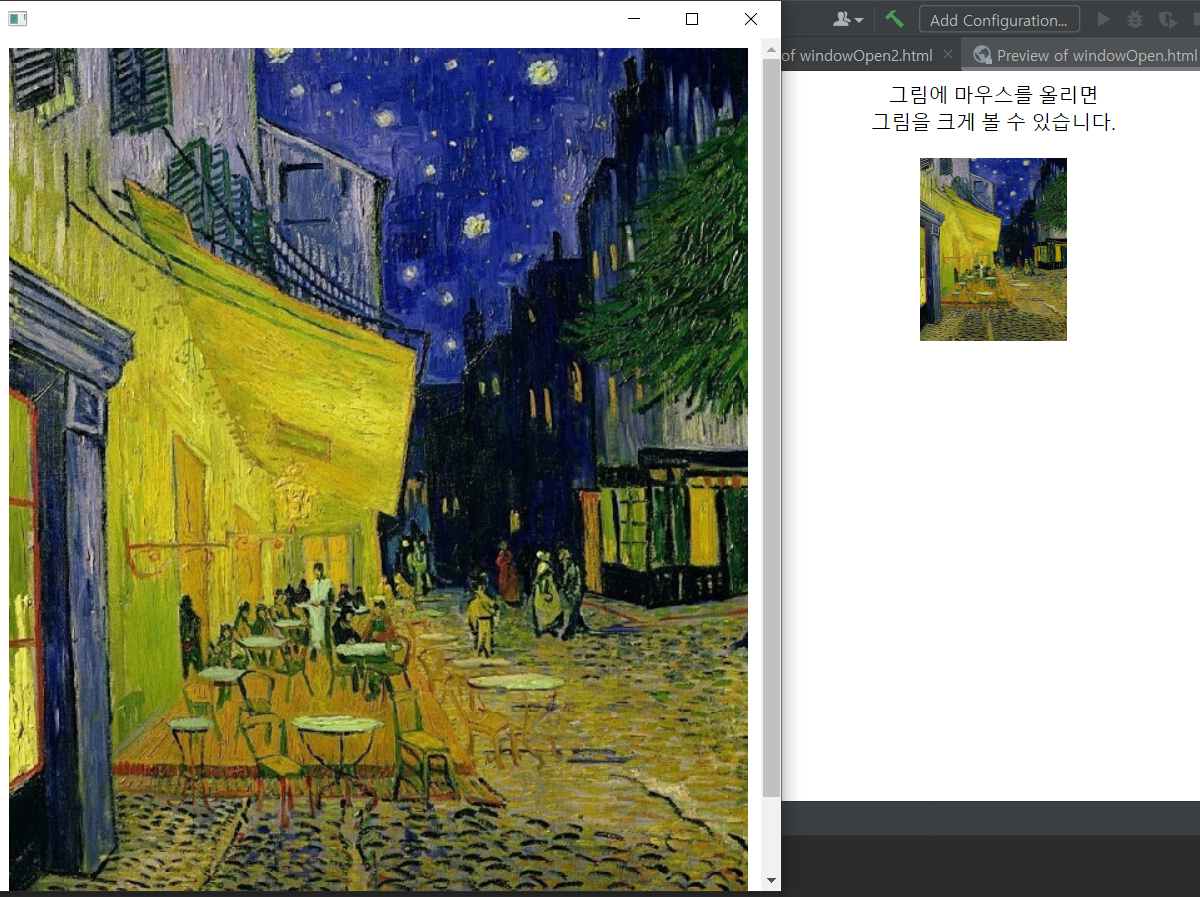1200x897 pixels.
Task: Close the windowOpen2.html preview tab
Action: [x=948, y=55]
